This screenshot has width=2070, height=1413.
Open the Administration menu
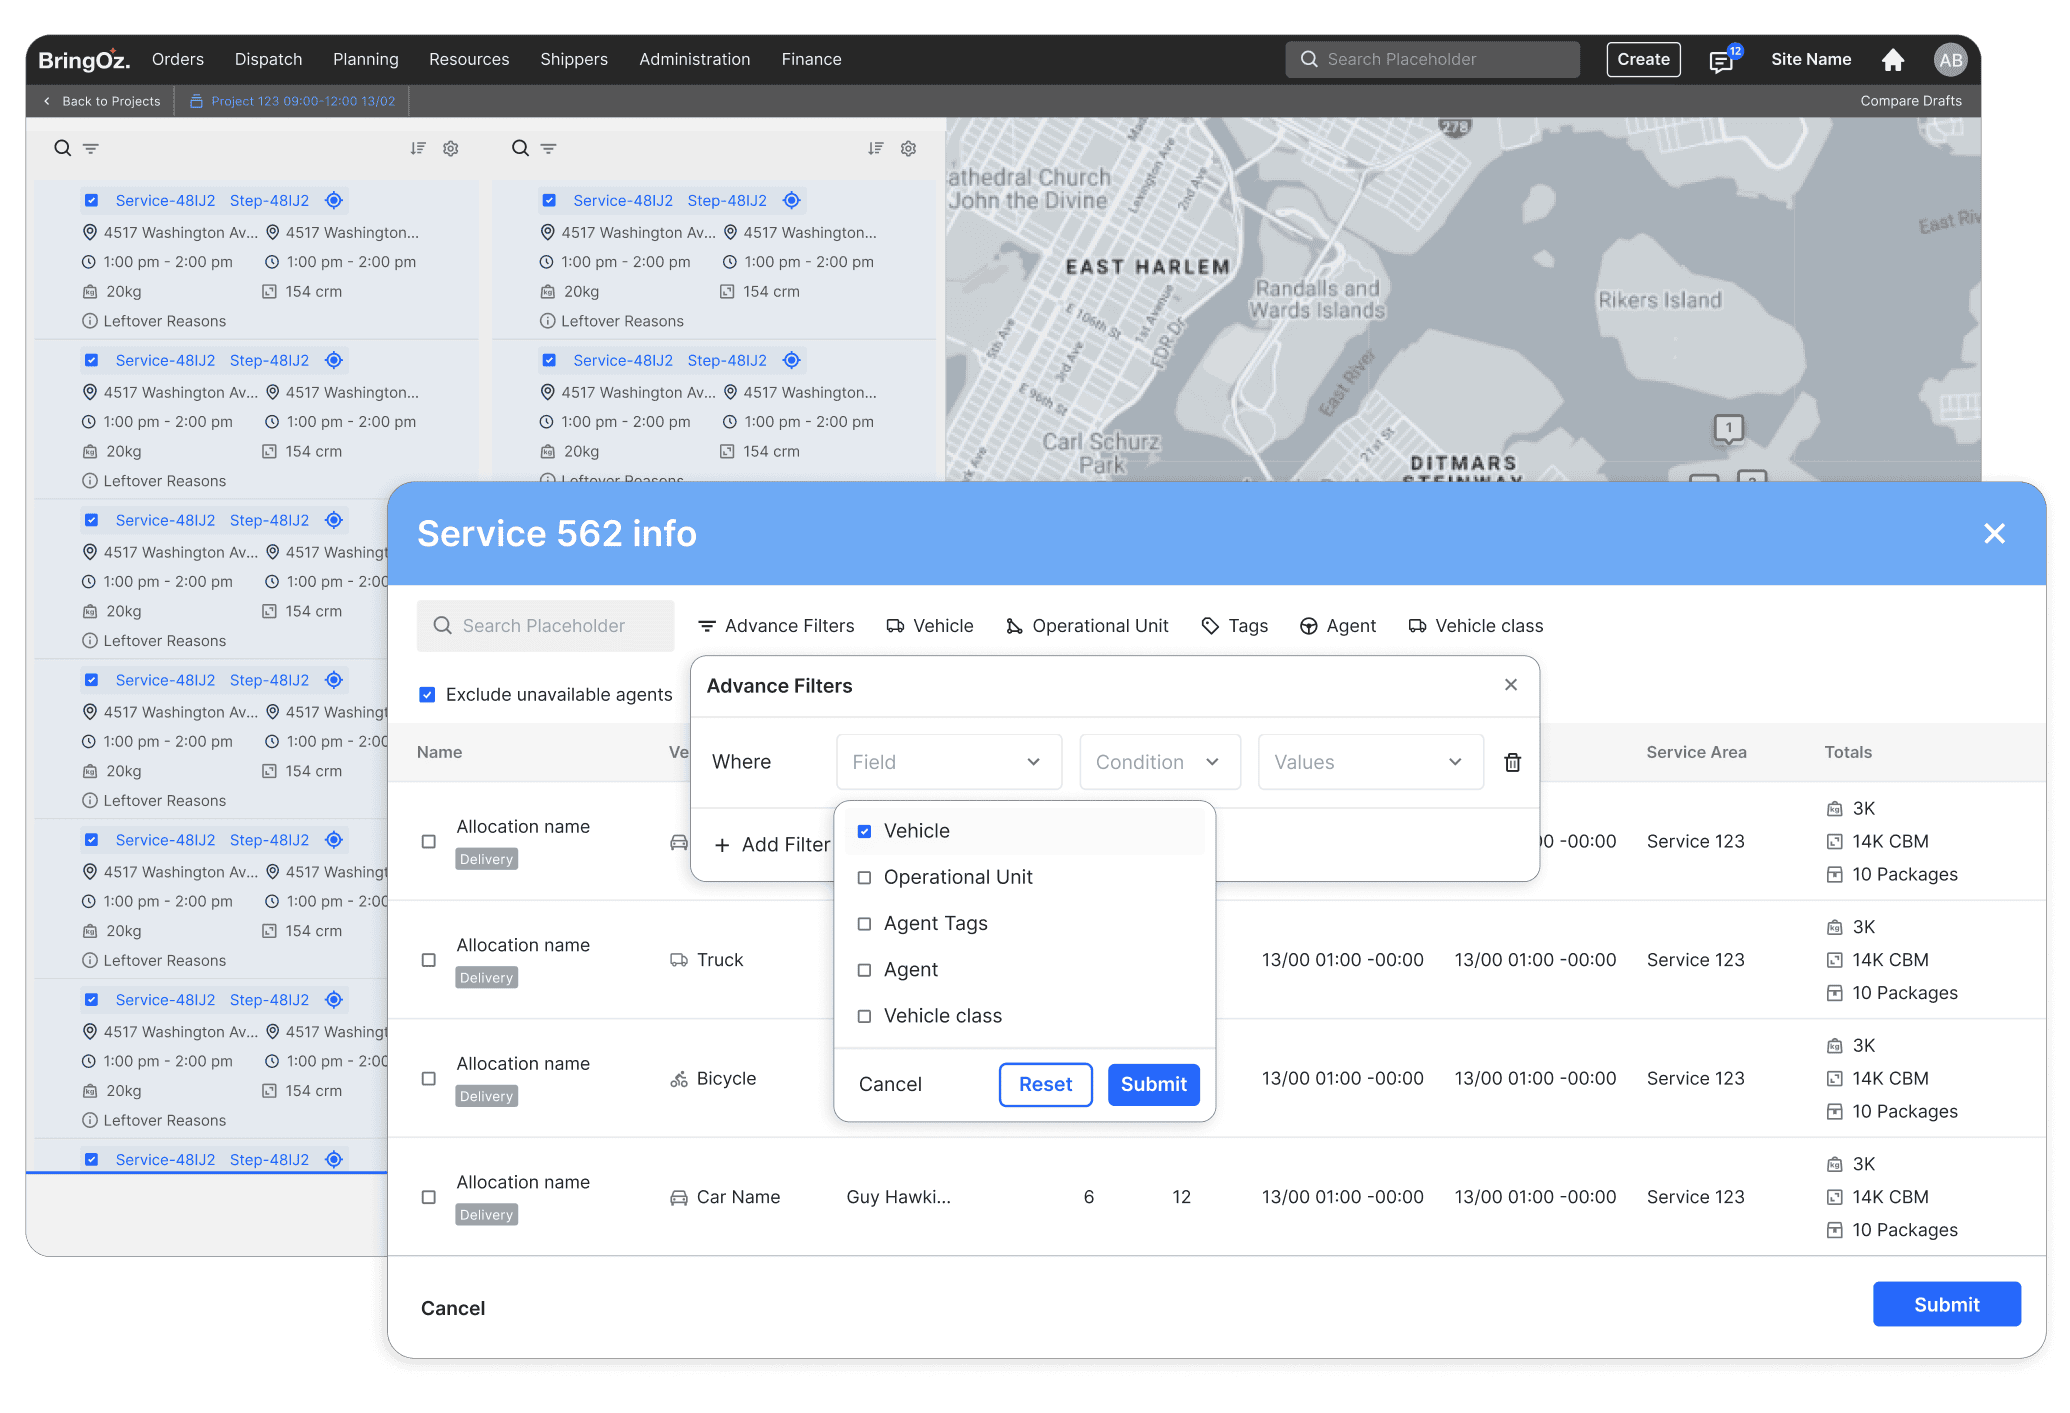pos(694,59)
